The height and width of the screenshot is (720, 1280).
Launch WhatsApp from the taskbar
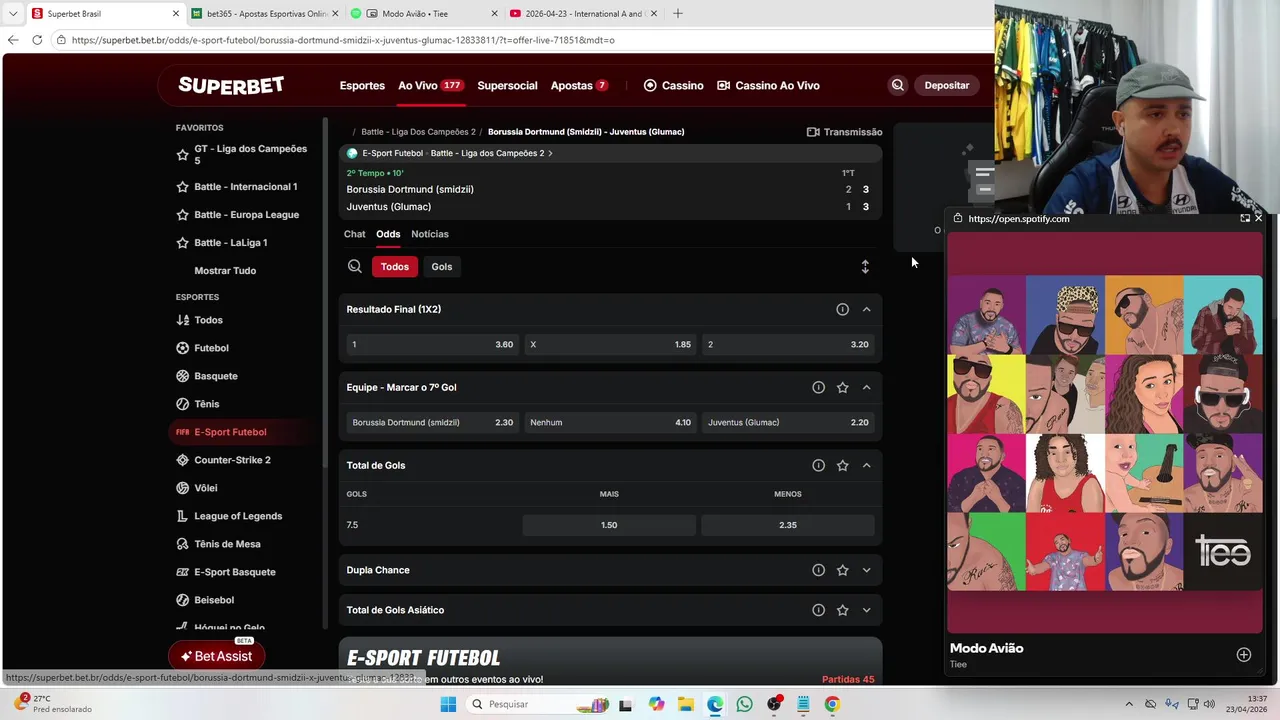744,704
